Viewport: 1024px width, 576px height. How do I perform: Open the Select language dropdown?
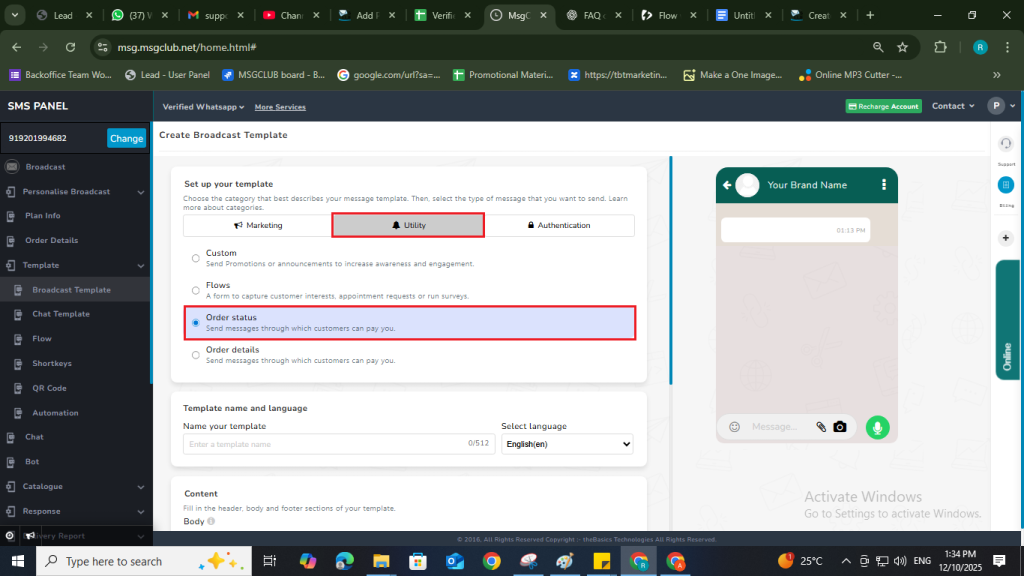coord(567,444)
